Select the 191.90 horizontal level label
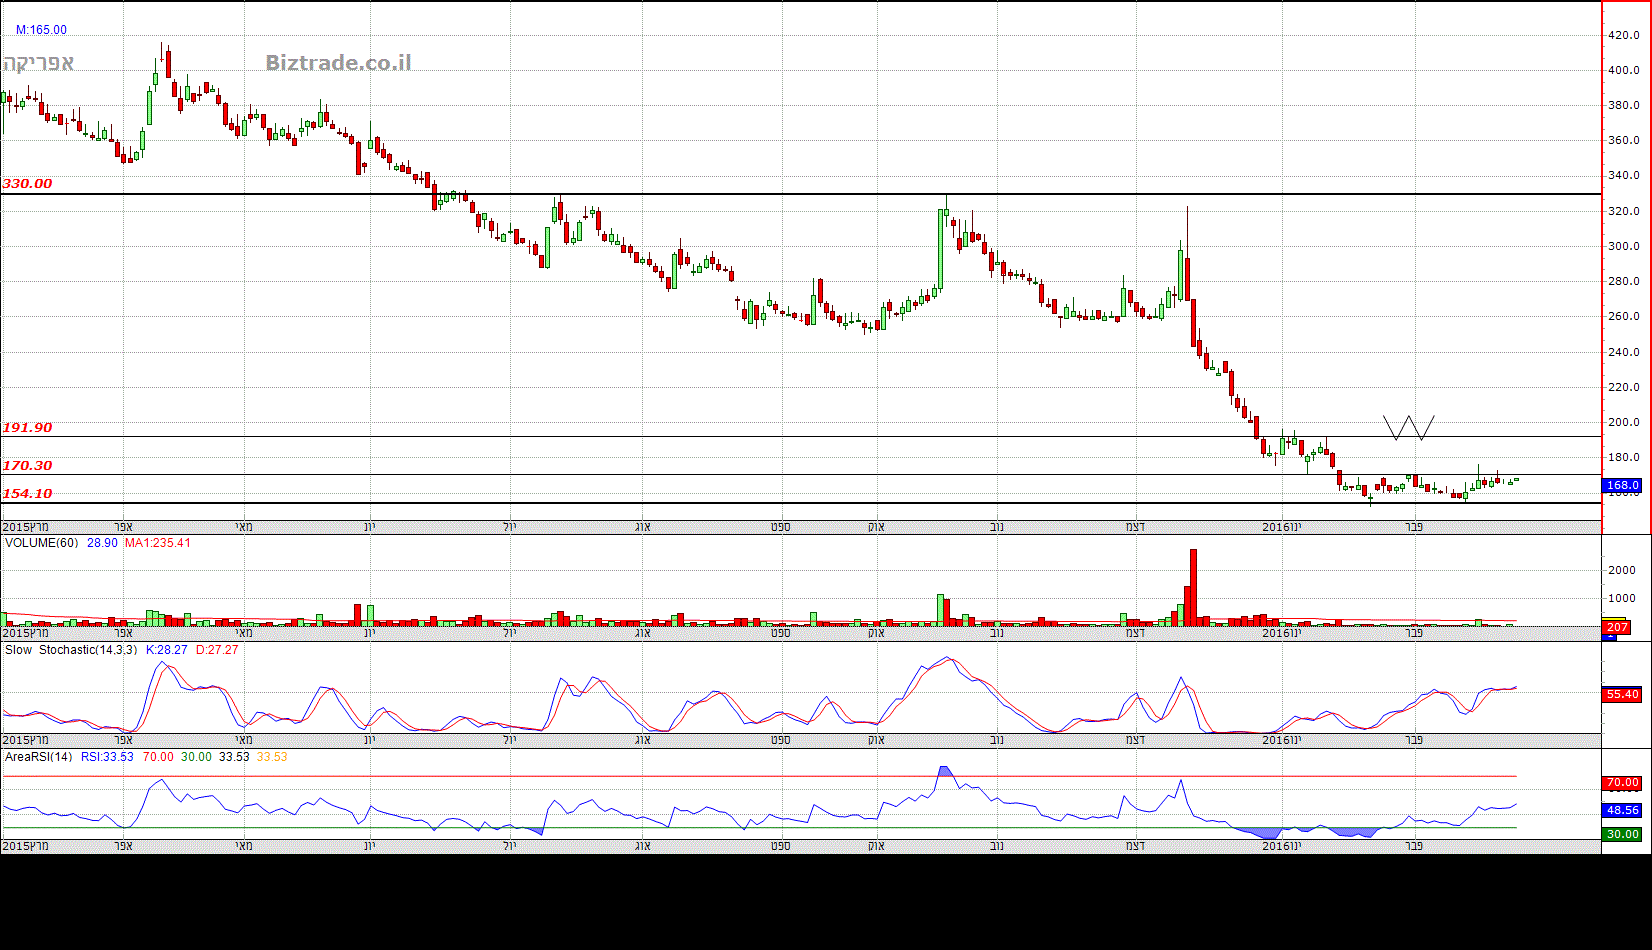 pyautogui.click(x=27, y=428)
